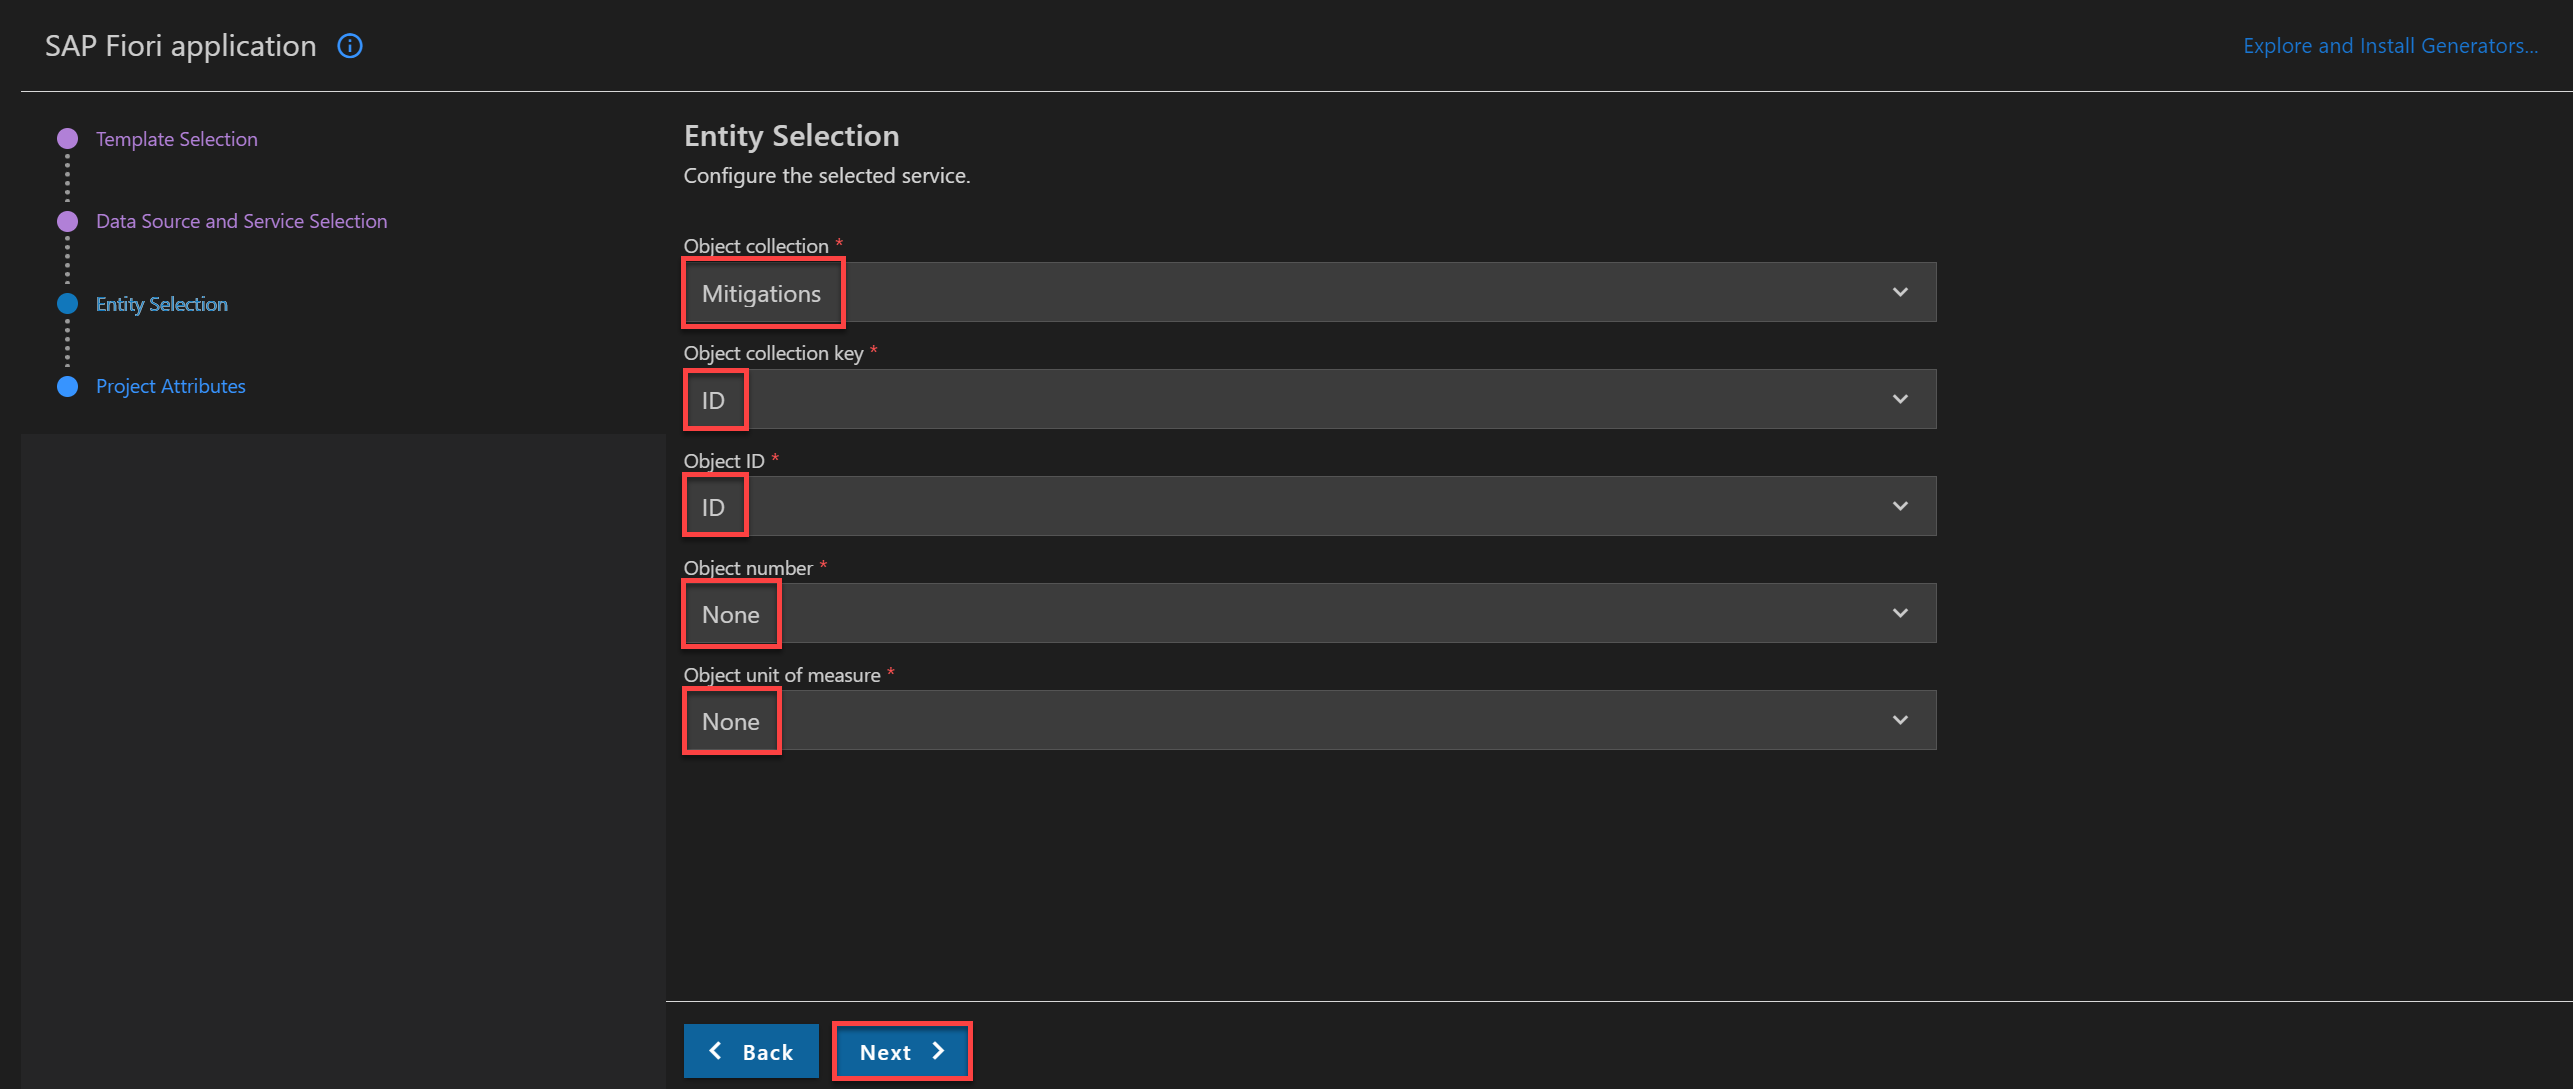This screenshot has width=2573, height=1089.
Task: Open the Object unit of measure dropdown
Action: [x=1310, y=720]
